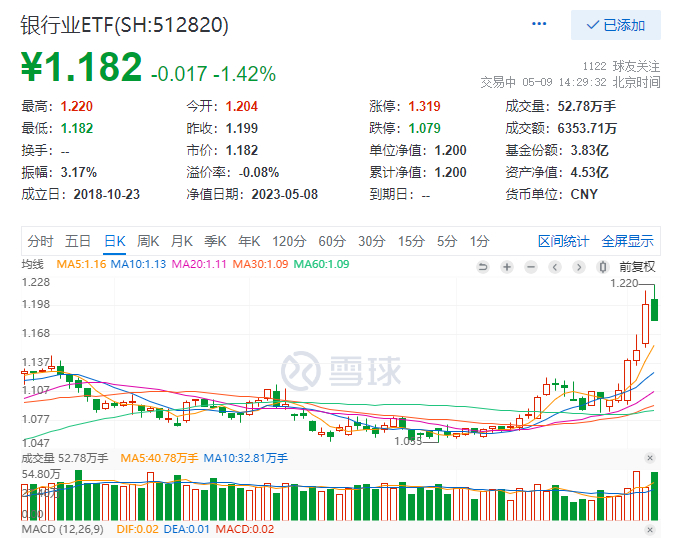The height and width of the screenshot is (538, 674).
Task: Switch to the 15分 chart tab
Action: click(411, 241)
